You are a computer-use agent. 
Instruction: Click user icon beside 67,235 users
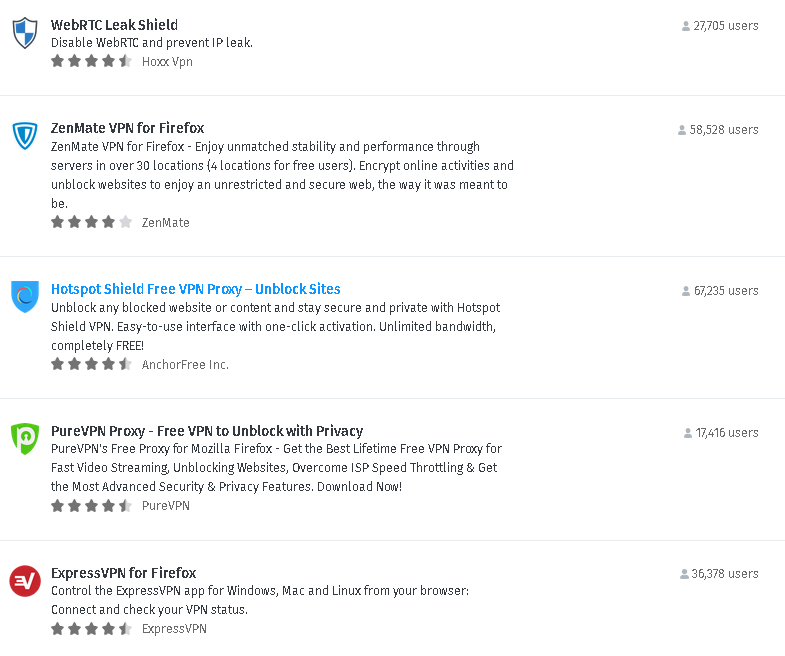tap(686, 291)
